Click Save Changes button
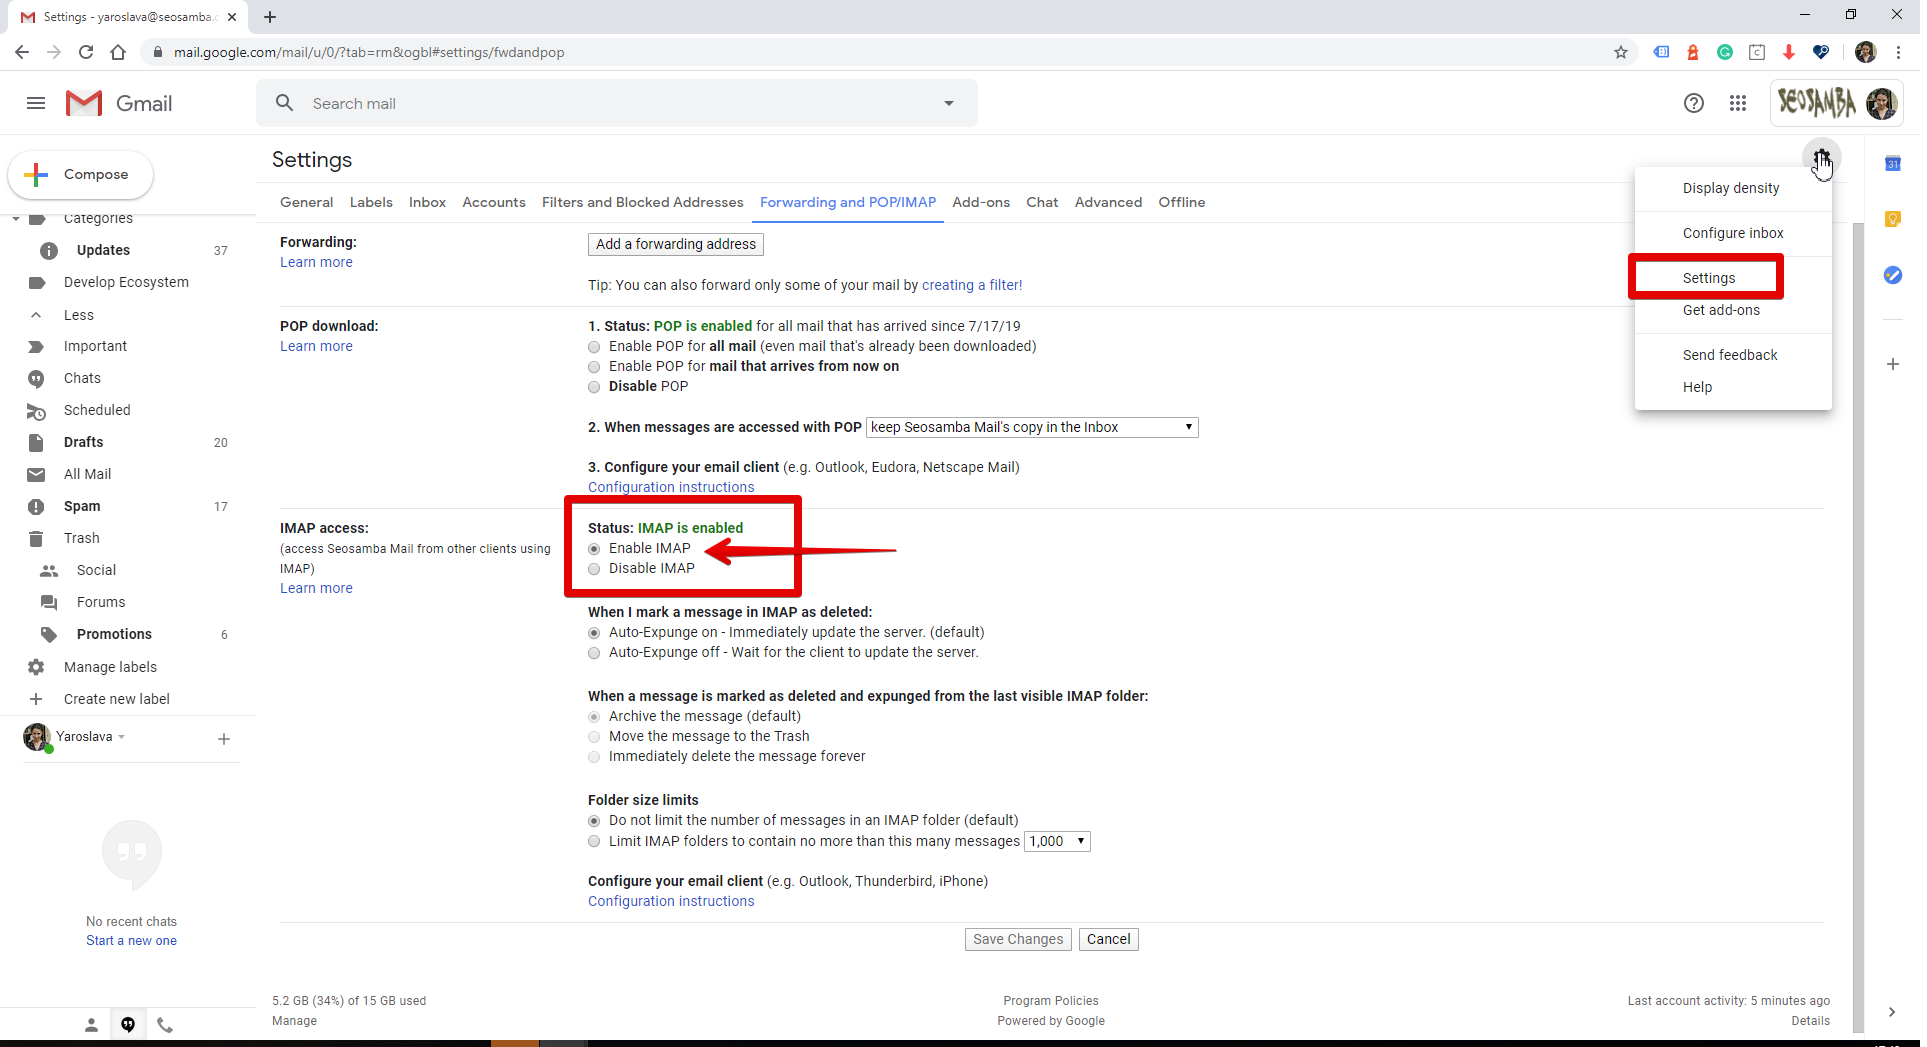Image resolution: width=1927 pixels, height=1047 pixels. pos(1018,939)
